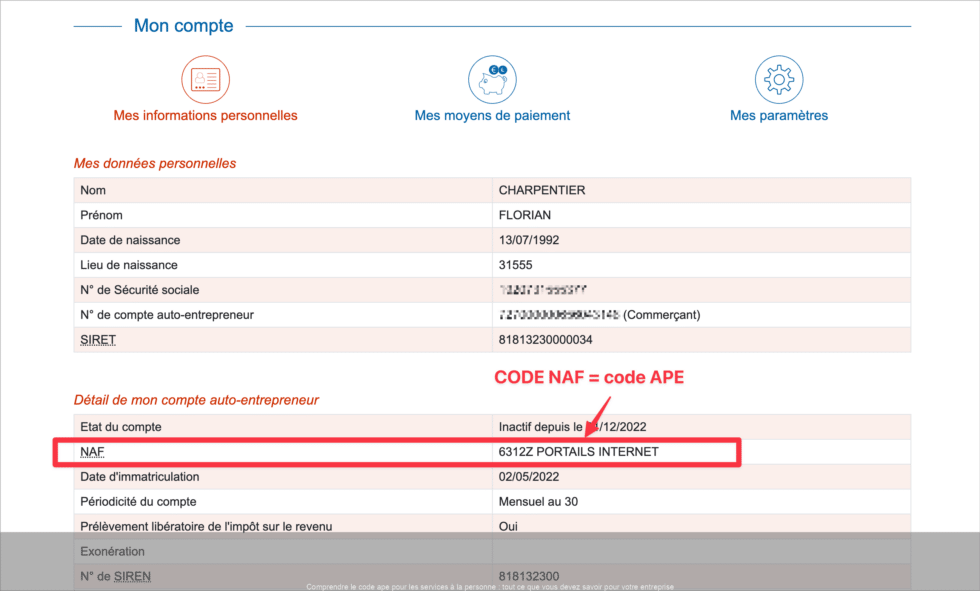This screenshot has height=591, width=980.
Task: Open the Mes paramètres gear icon
Action: tap(779, 79)
